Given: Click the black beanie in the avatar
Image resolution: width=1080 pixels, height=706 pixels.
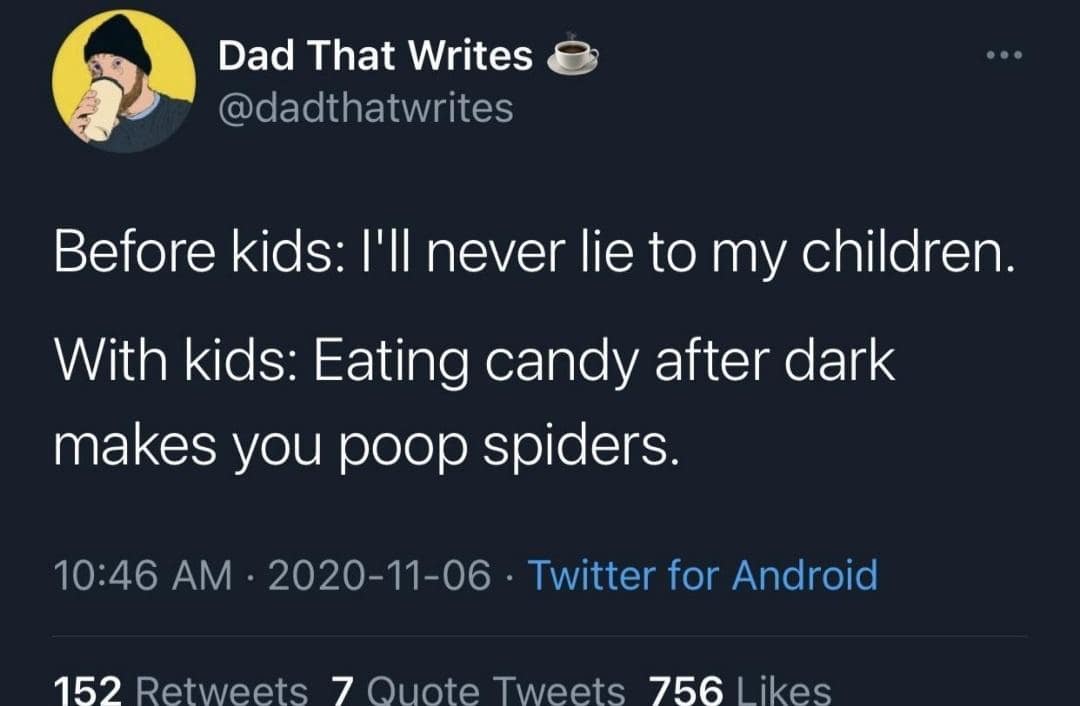Looking at the screenshot, I should 119,42.
